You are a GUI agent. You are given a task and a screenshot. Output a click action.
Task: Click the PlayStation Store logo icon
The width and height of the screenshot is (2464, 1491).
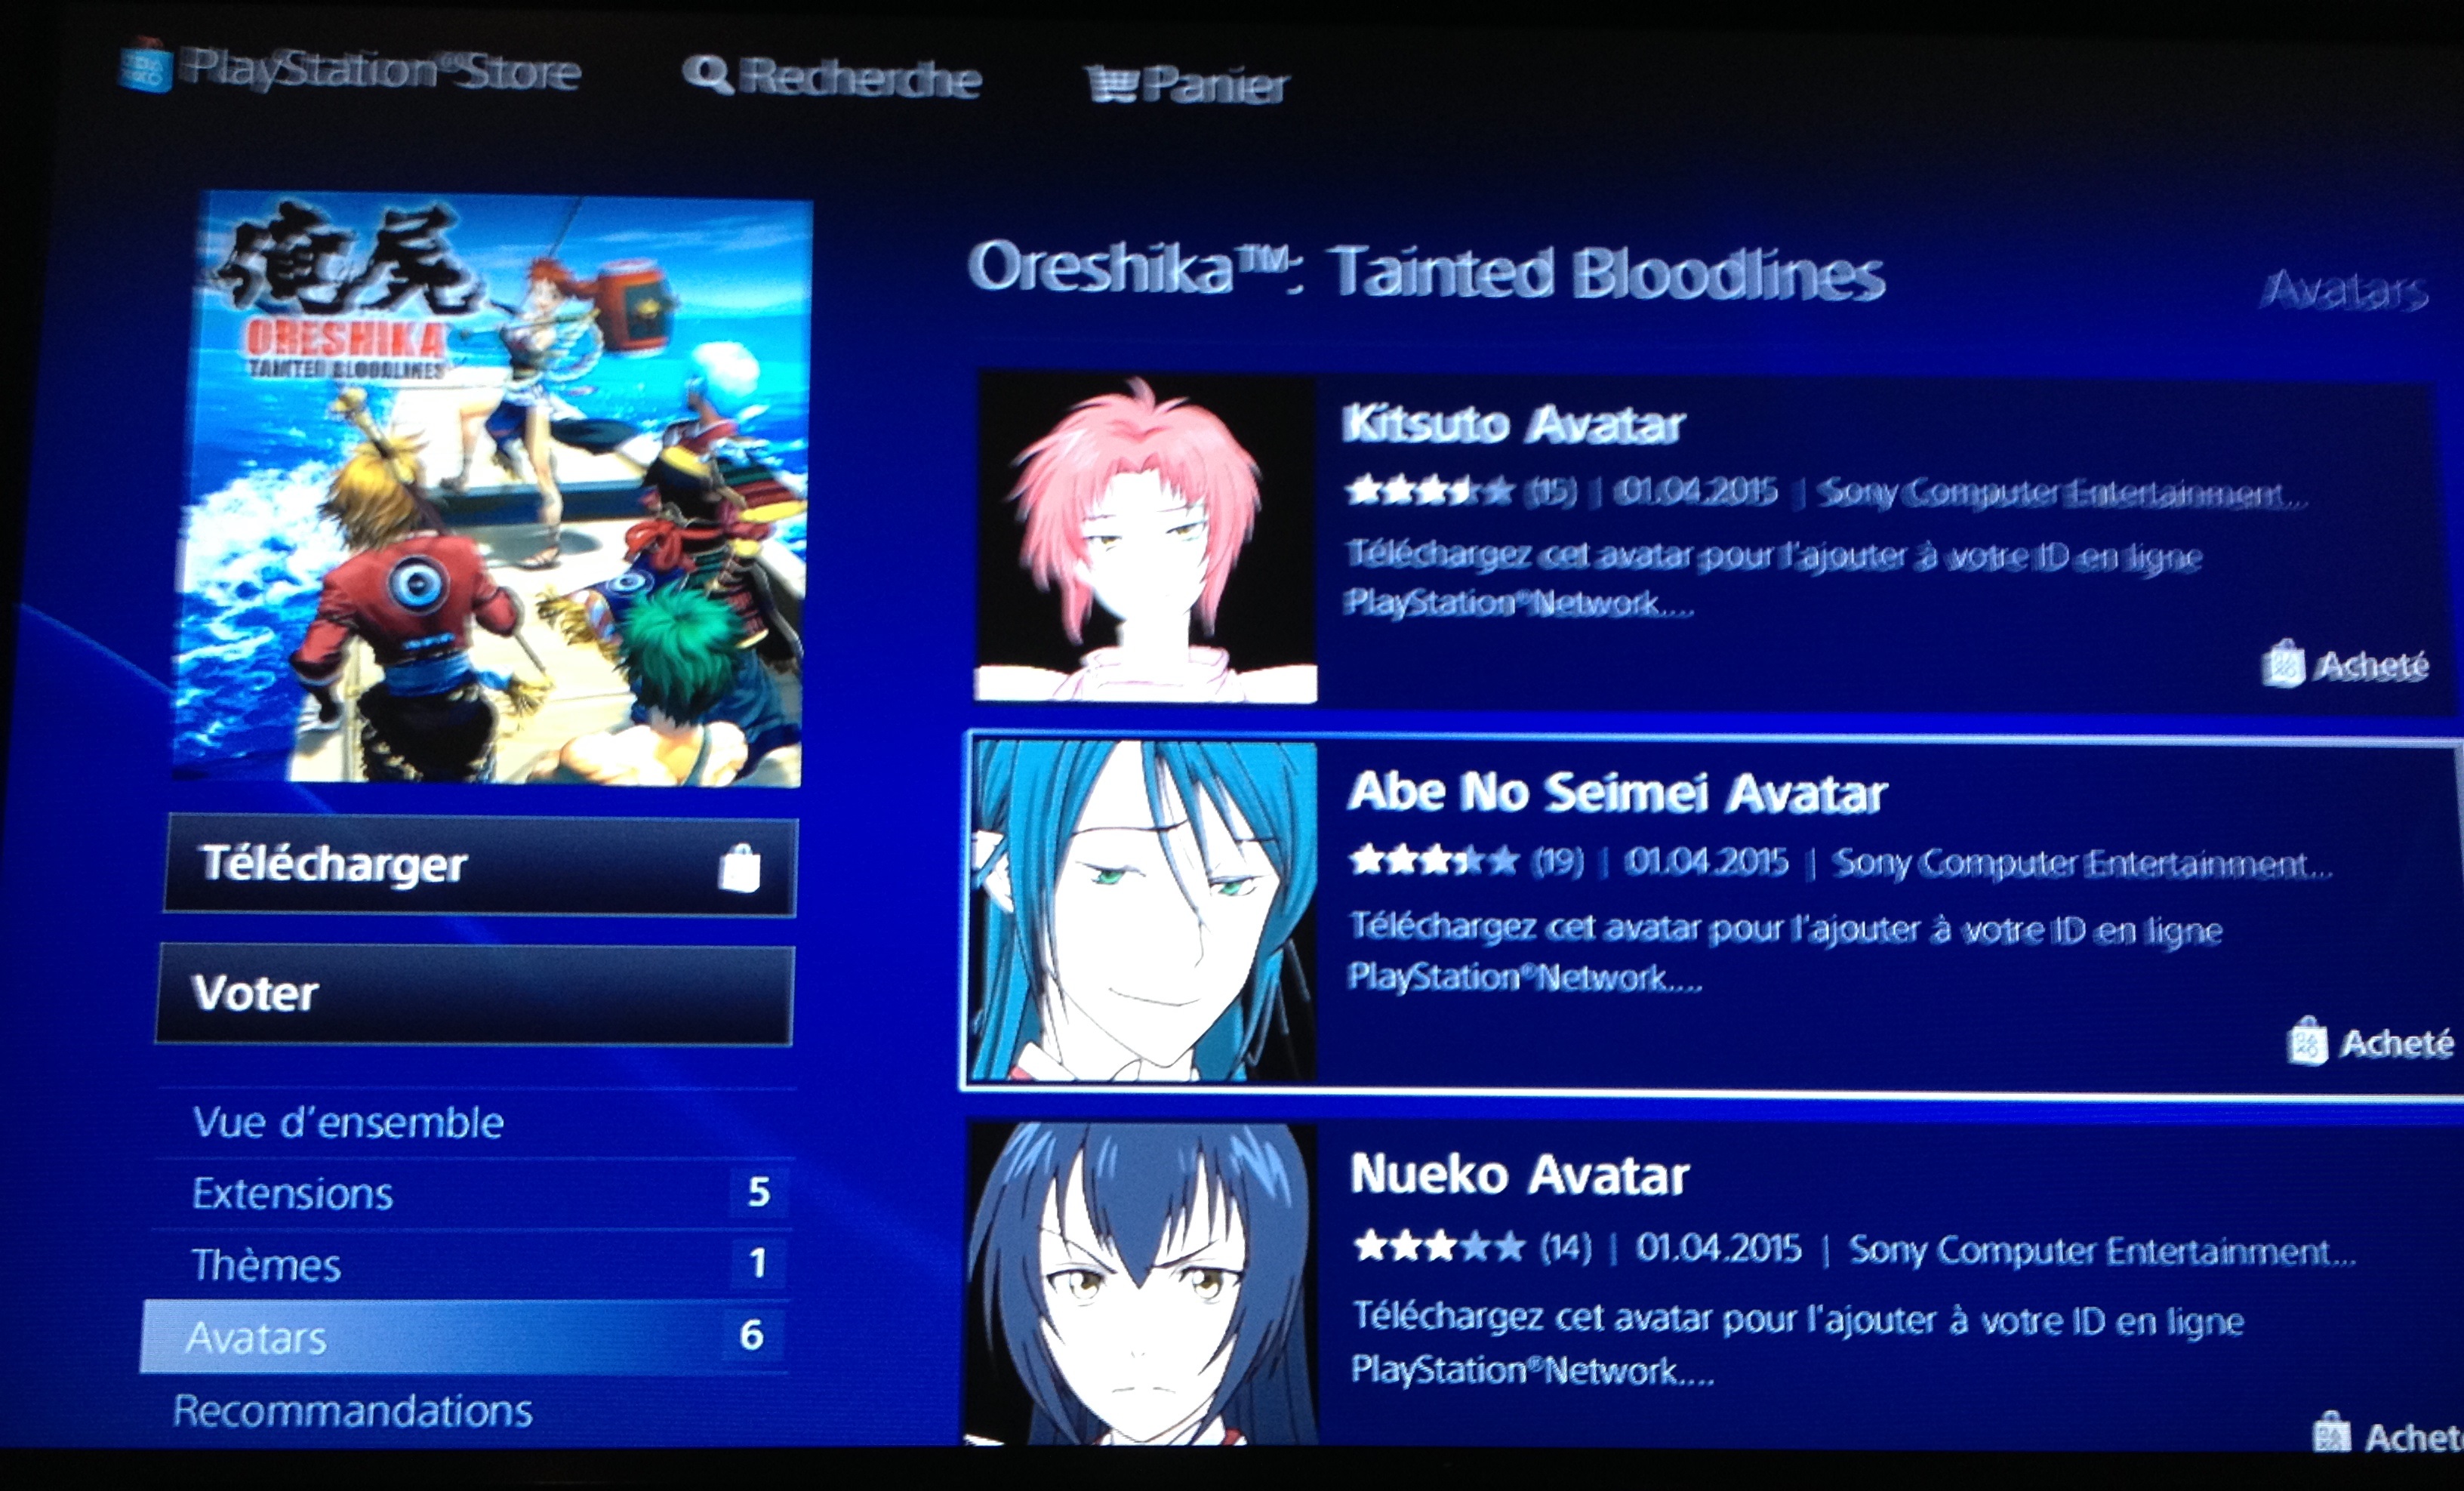[x=146, y=66]
